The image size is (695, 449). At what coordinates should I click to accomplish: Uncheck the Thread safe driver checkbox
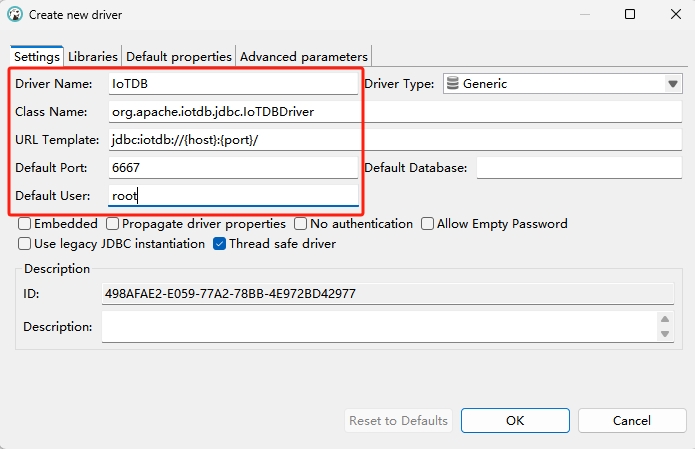[220, 243]
